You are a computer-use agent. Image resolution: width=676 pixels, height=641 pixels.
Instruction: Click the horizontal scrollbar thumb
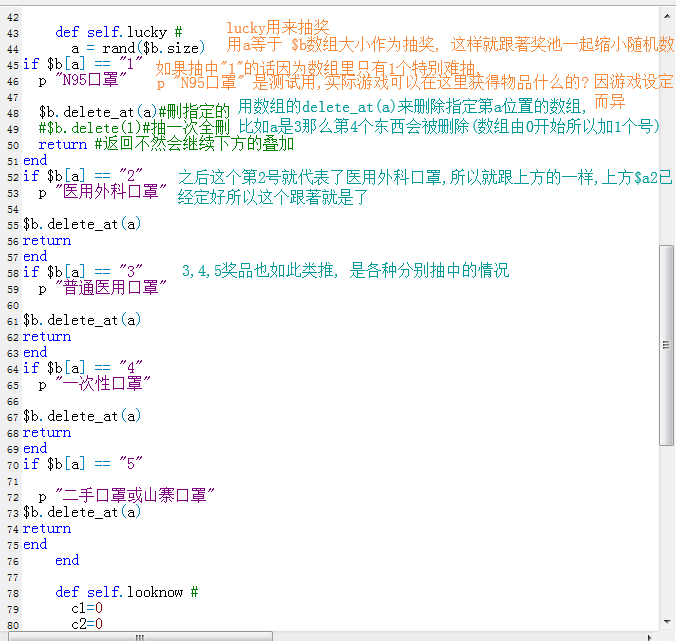click(140, 637)
